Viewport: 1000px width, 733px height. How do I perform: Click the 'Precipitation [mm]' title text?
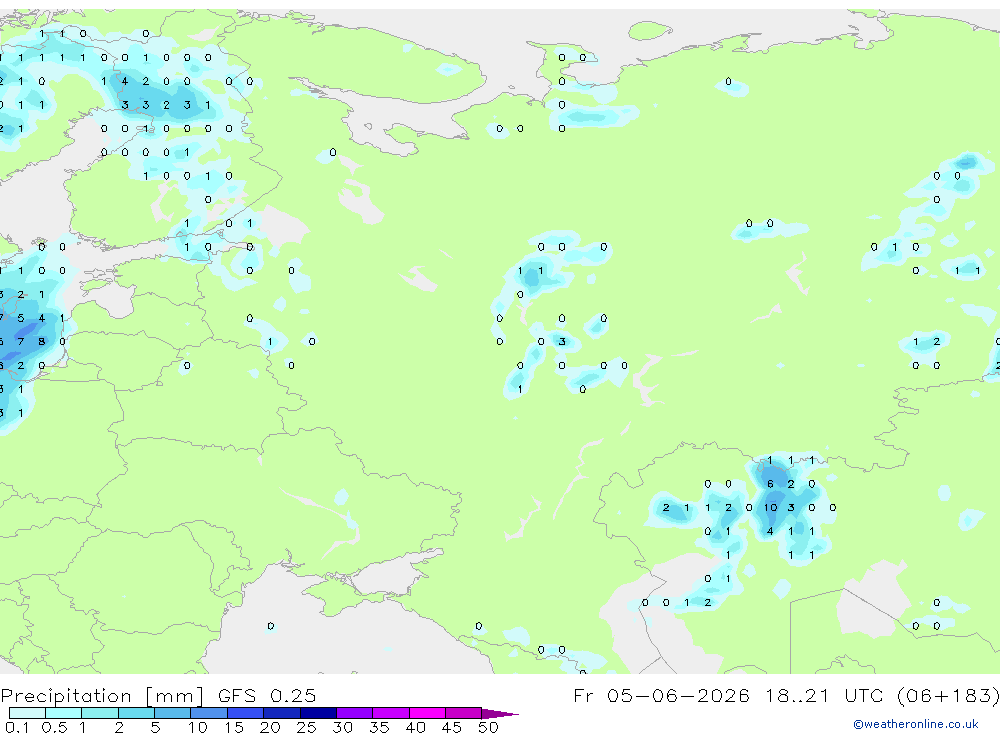tap(102, 696)
